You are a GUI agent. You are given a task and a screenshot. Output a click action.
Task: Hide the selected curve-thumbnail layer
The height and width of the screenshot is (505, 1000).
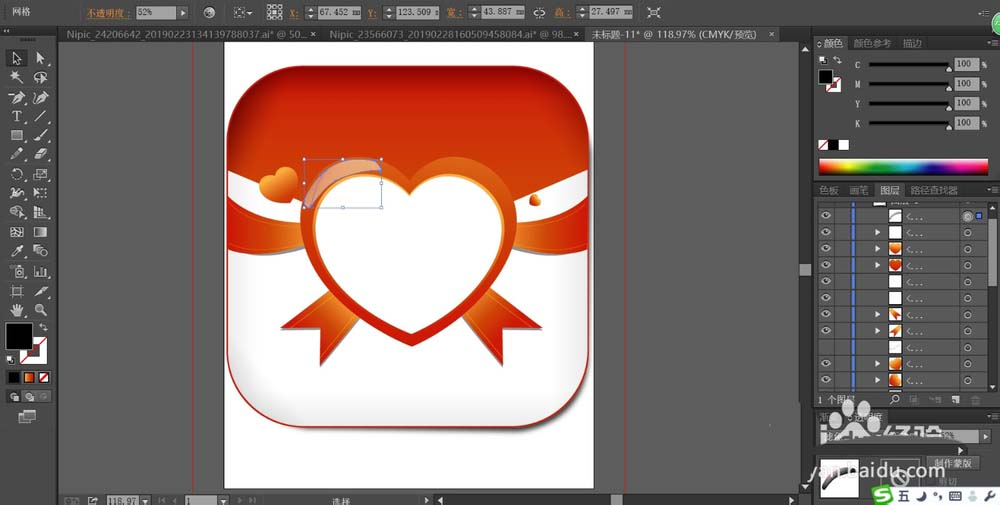coord(826,216)
